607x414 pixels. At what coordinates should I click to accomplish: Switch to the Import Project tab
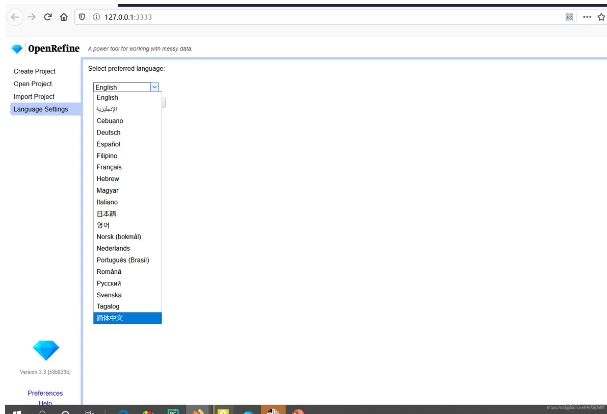click(x=34, y=96)
